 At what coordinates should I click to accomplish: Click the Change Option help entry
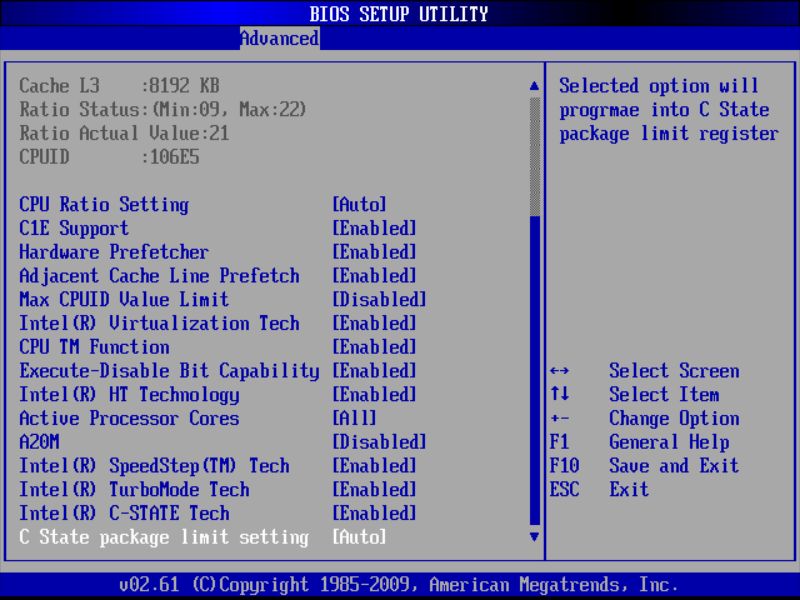tap(674, 418)
